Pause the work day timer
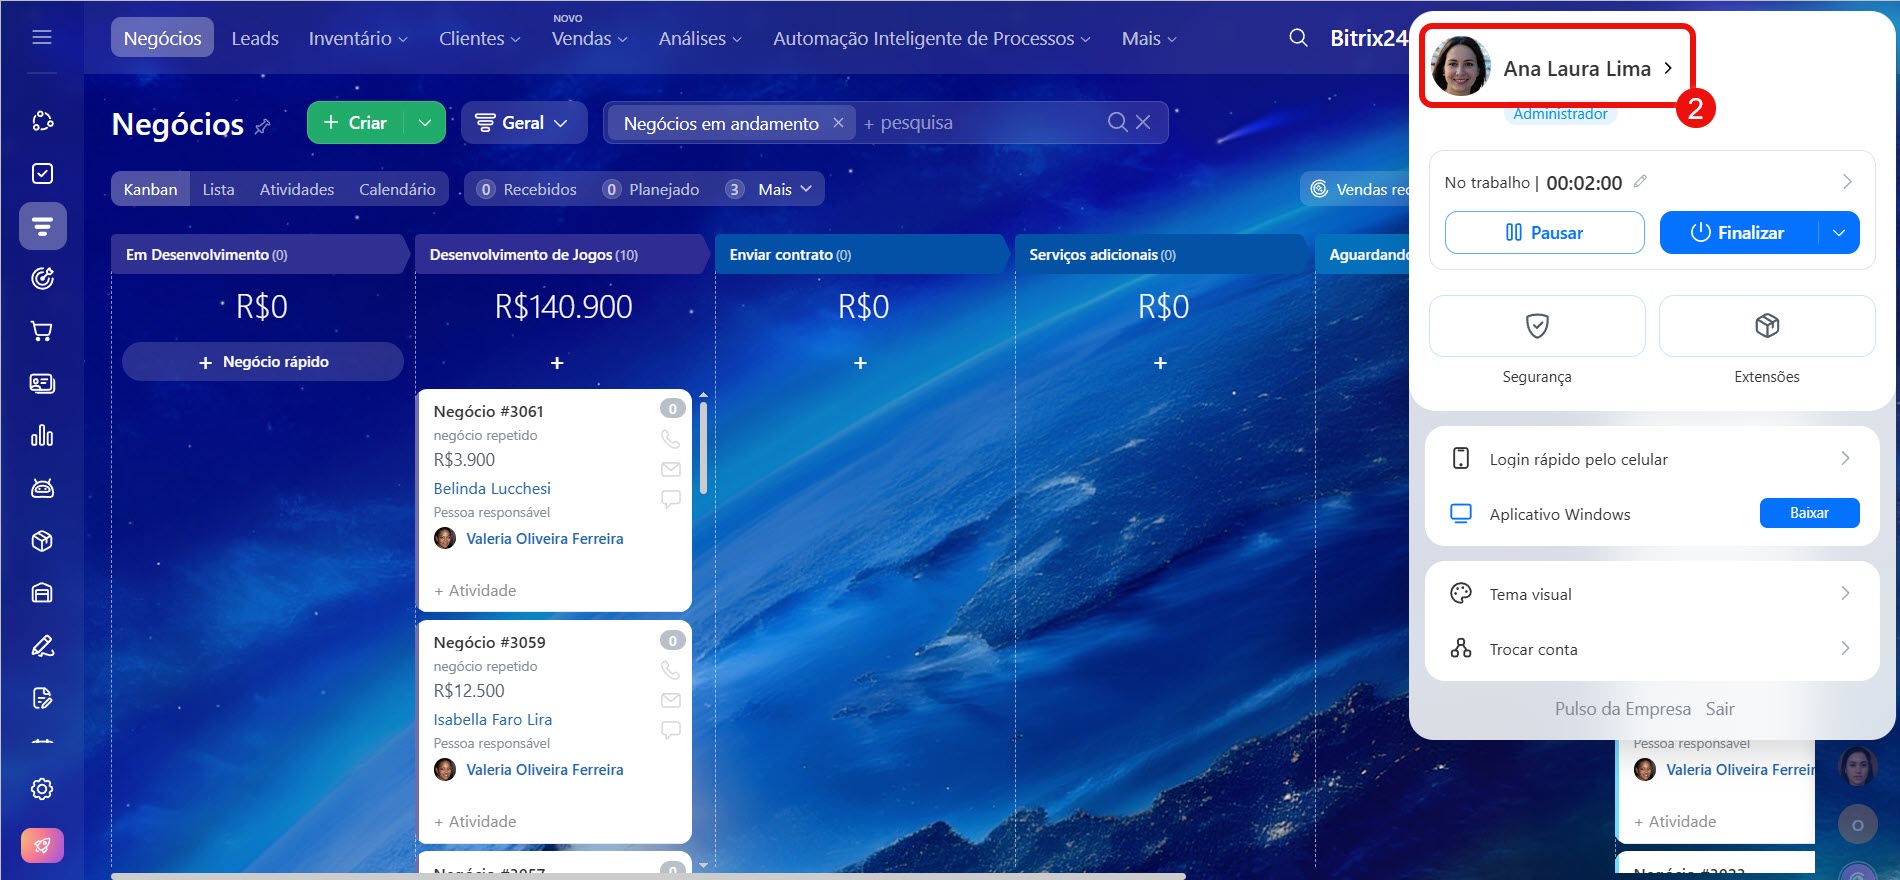Image resolution: width=1900 pixels, height=880 pixels. 1544,233
